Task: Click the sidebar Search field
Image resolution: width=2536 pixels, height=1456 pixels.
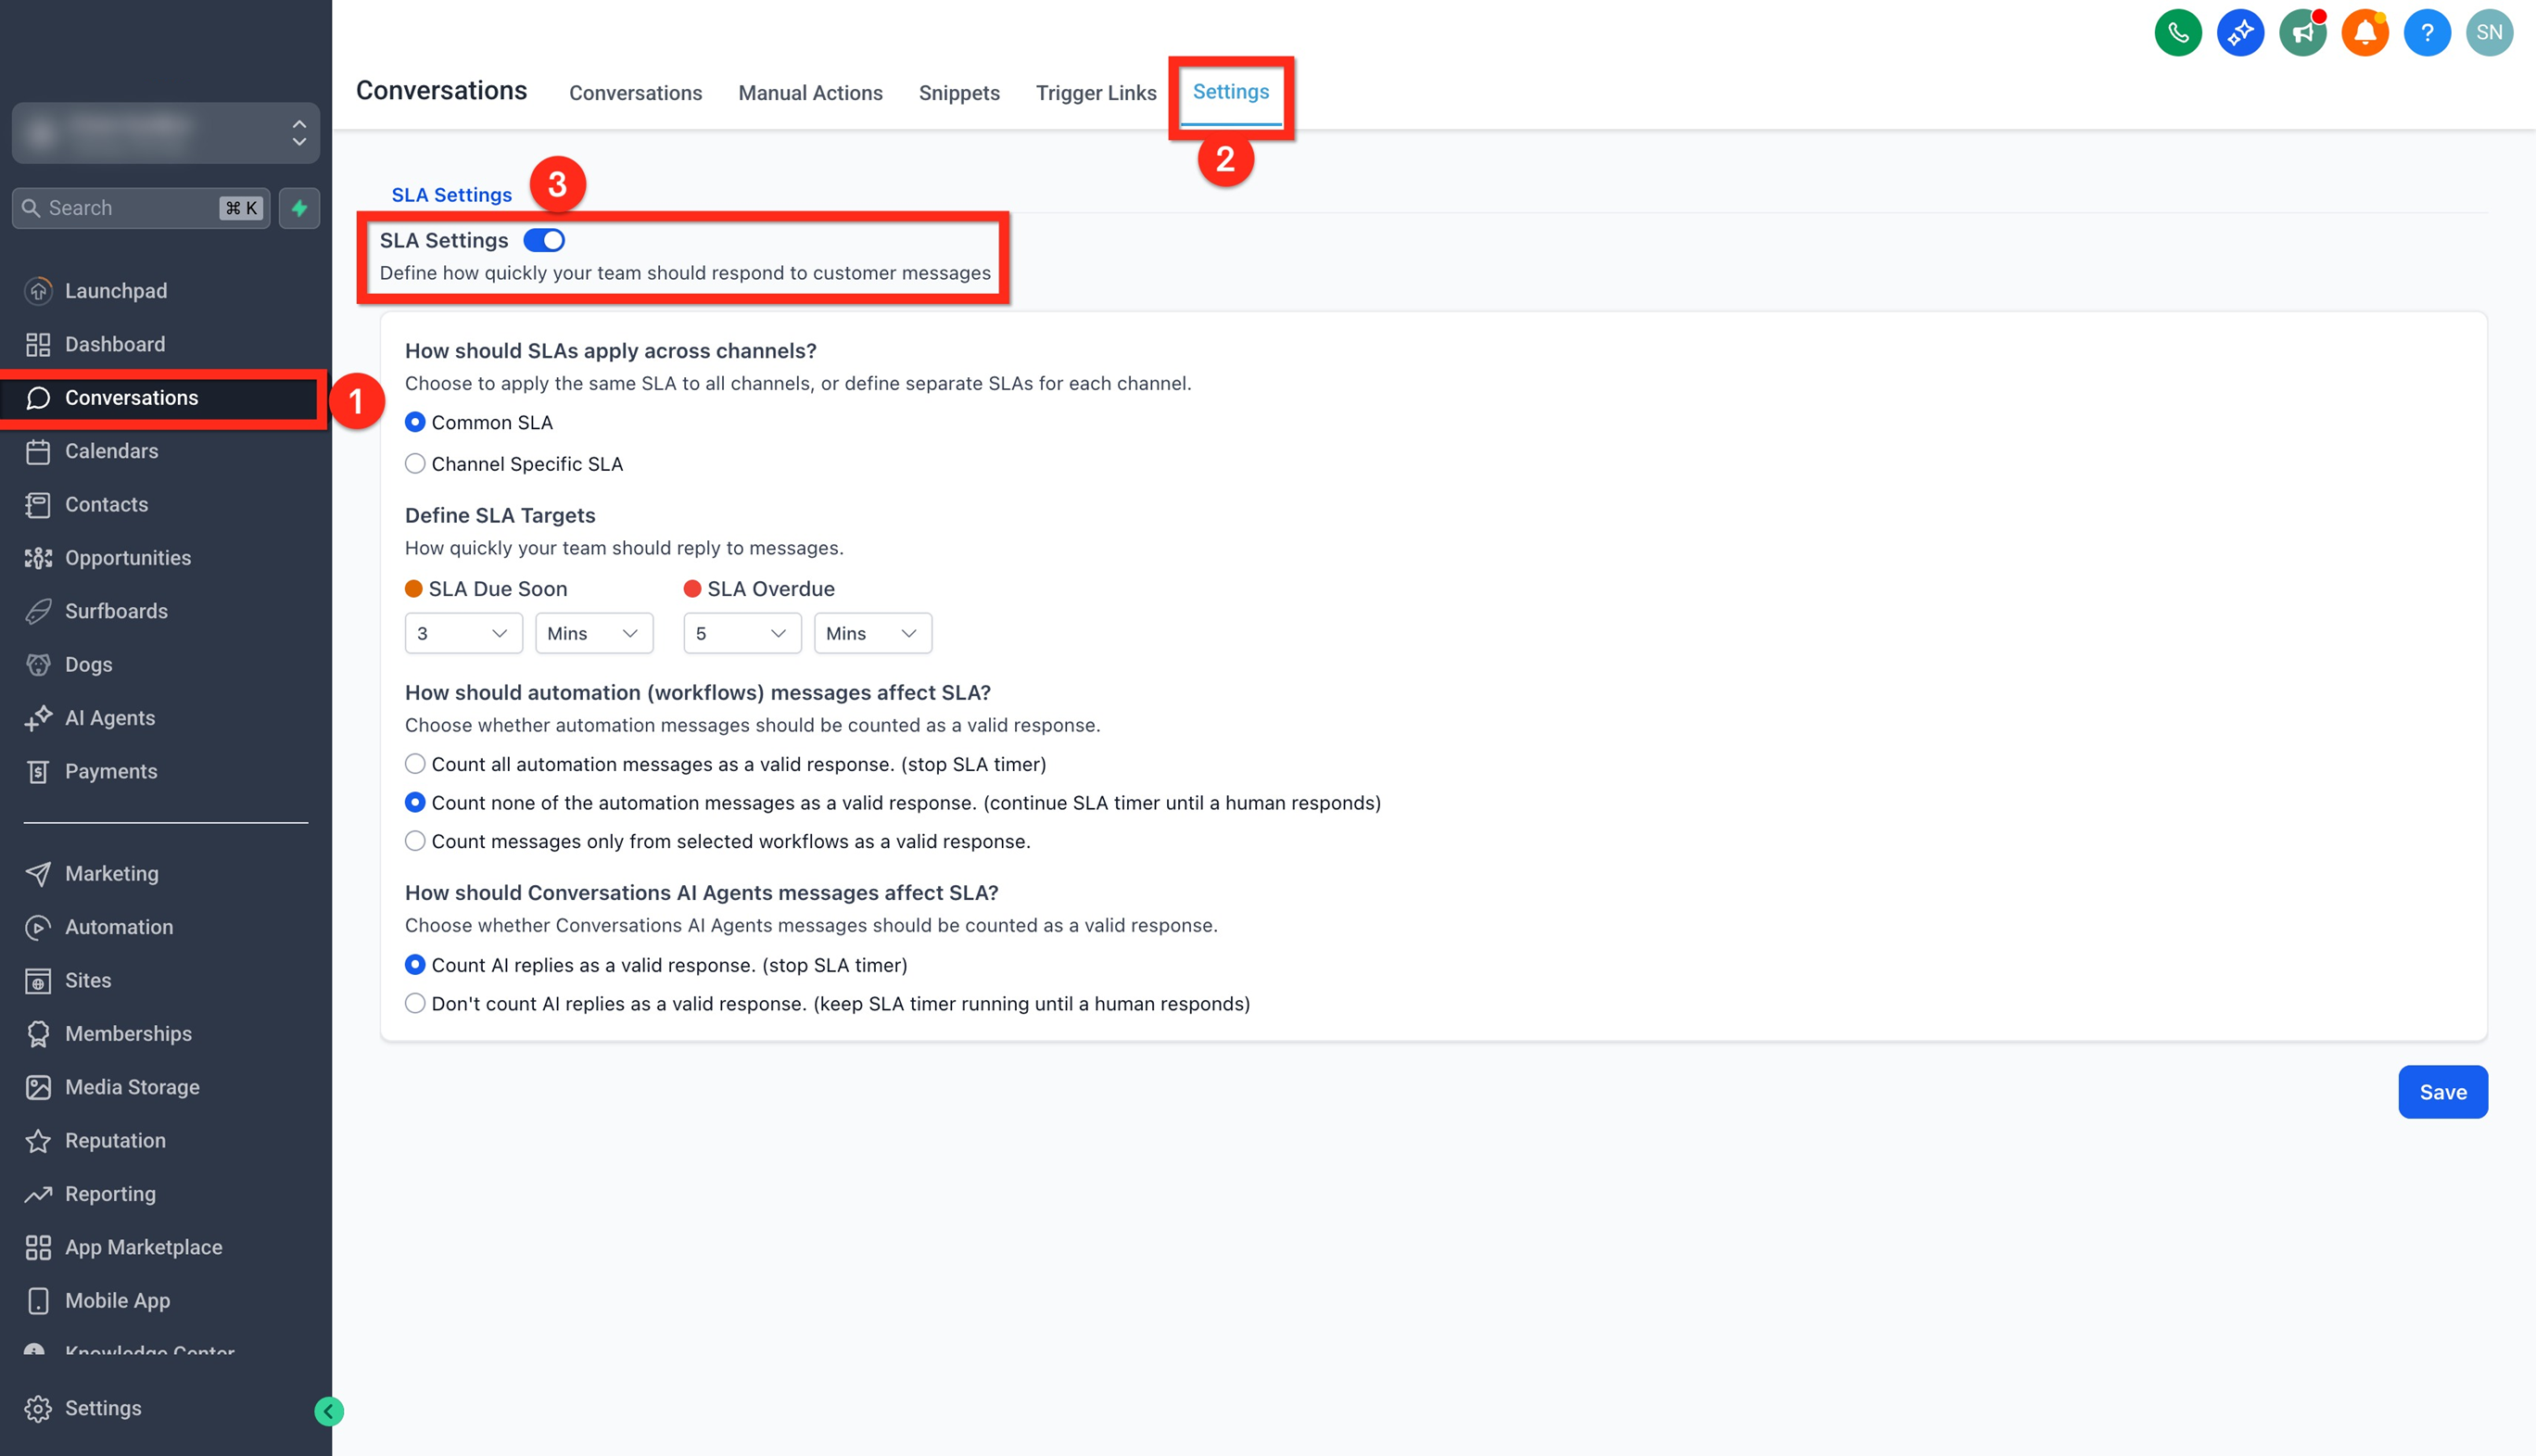Action: coord(130,208)
